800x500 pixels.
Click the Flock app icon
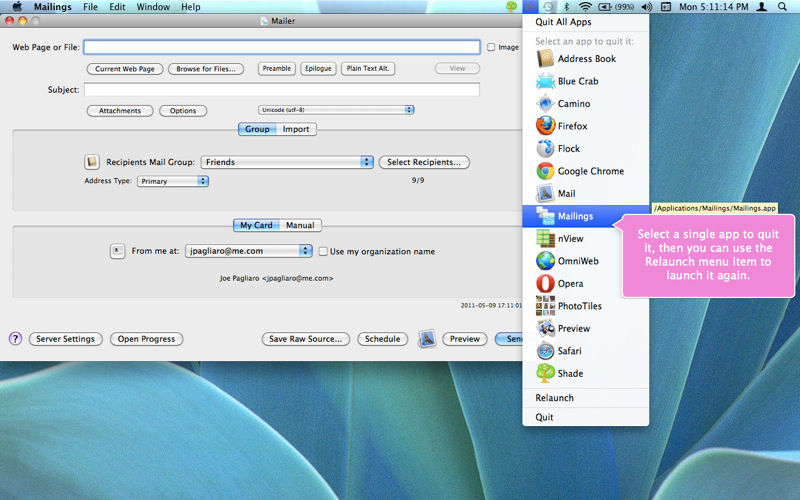[545, 148]
